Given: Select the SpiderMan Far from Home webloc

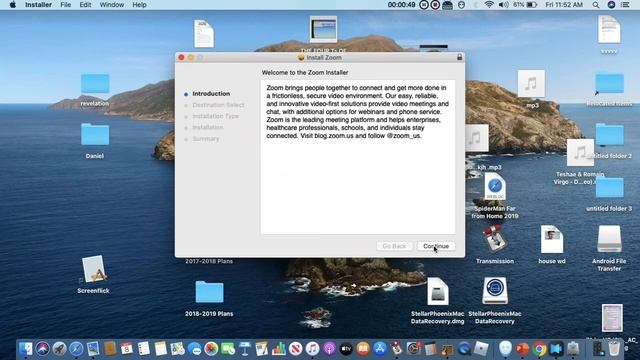Looking at the screenshot, I should pyautogui.click(x=495, y=187).
